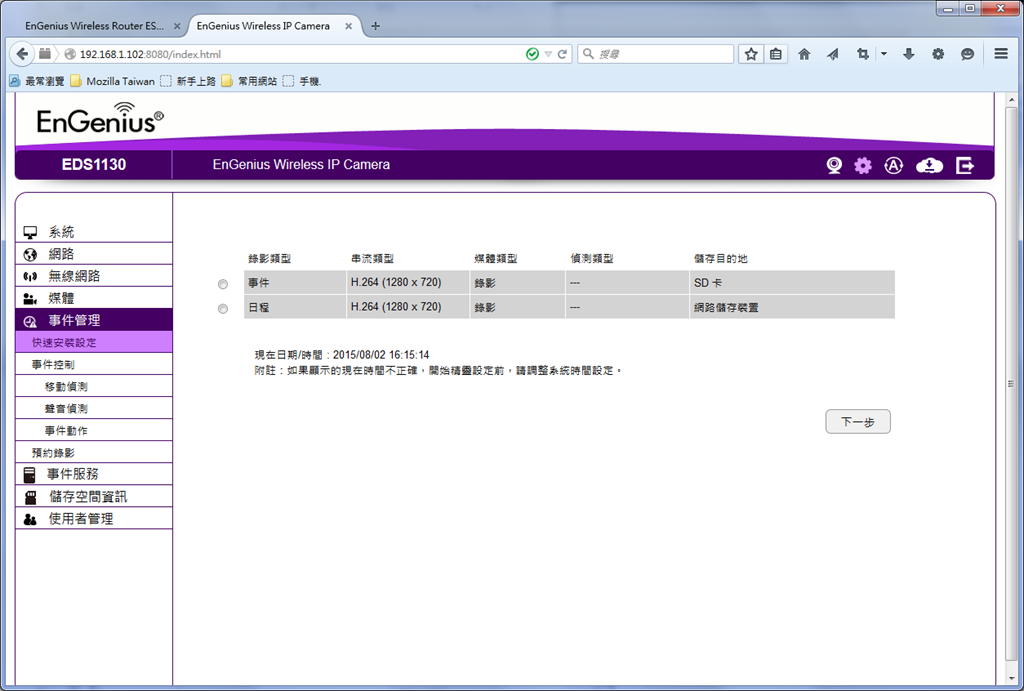
Task: Click the page scrollbar up arrow
Action: [x=1012, y=100]
